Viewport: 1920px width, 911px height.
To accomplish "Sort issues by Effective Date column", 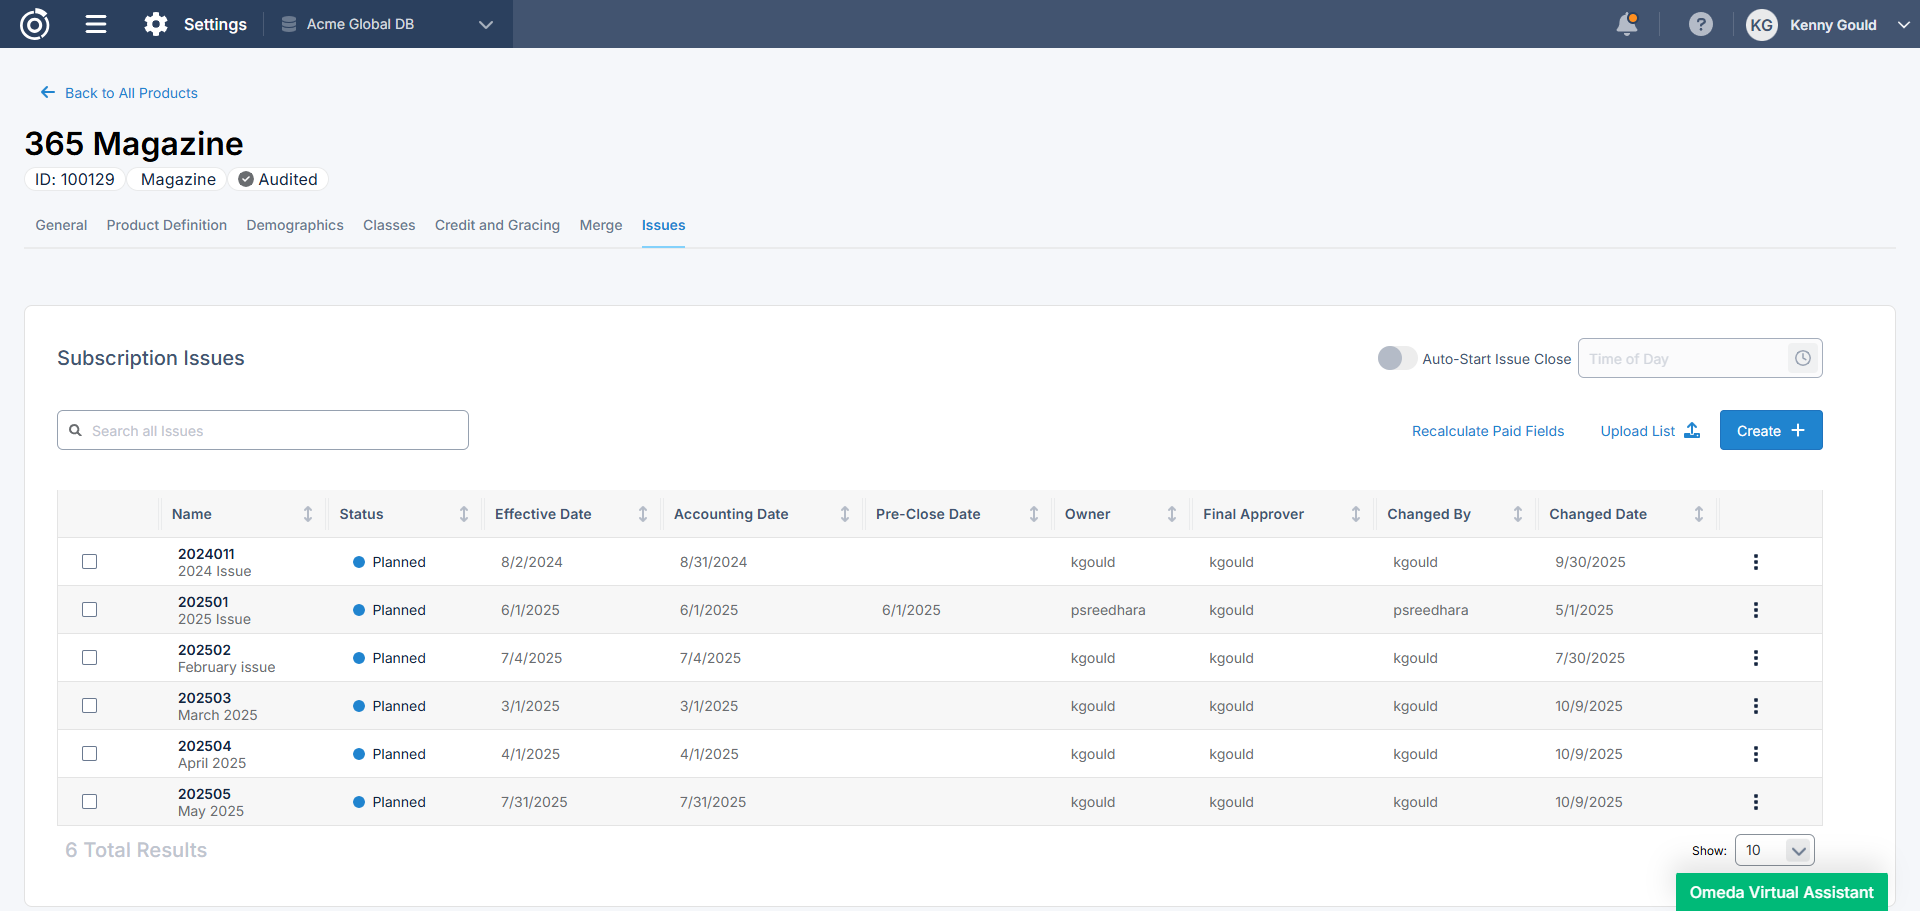I will [643, 514].
